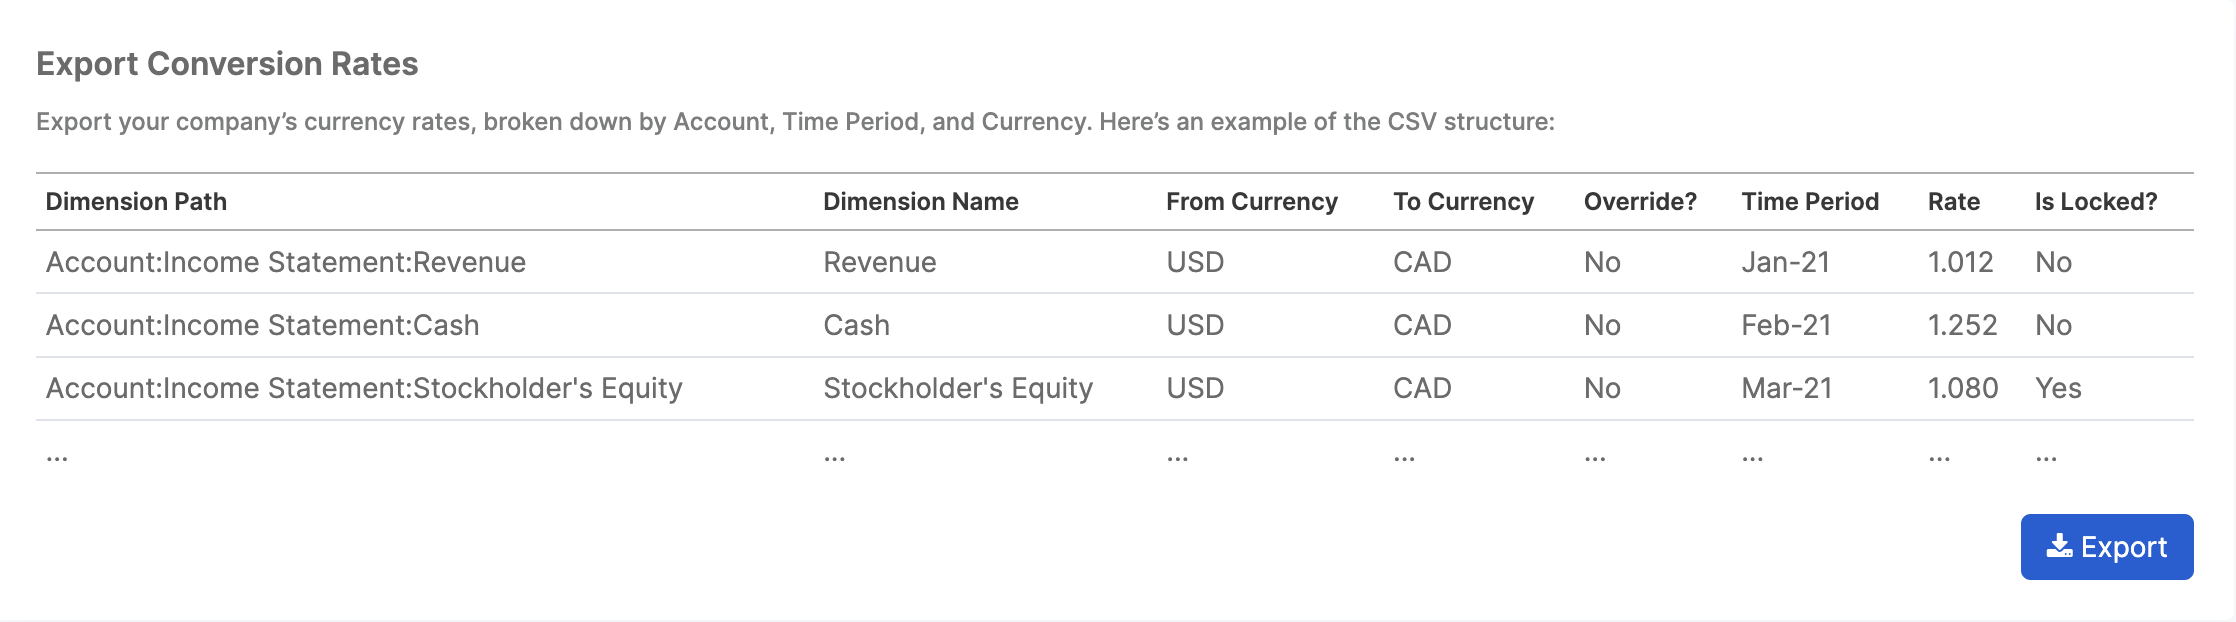Select the Yes locked value in third row
This screenshot has width=2236, height=622.
pos(2058,388)
